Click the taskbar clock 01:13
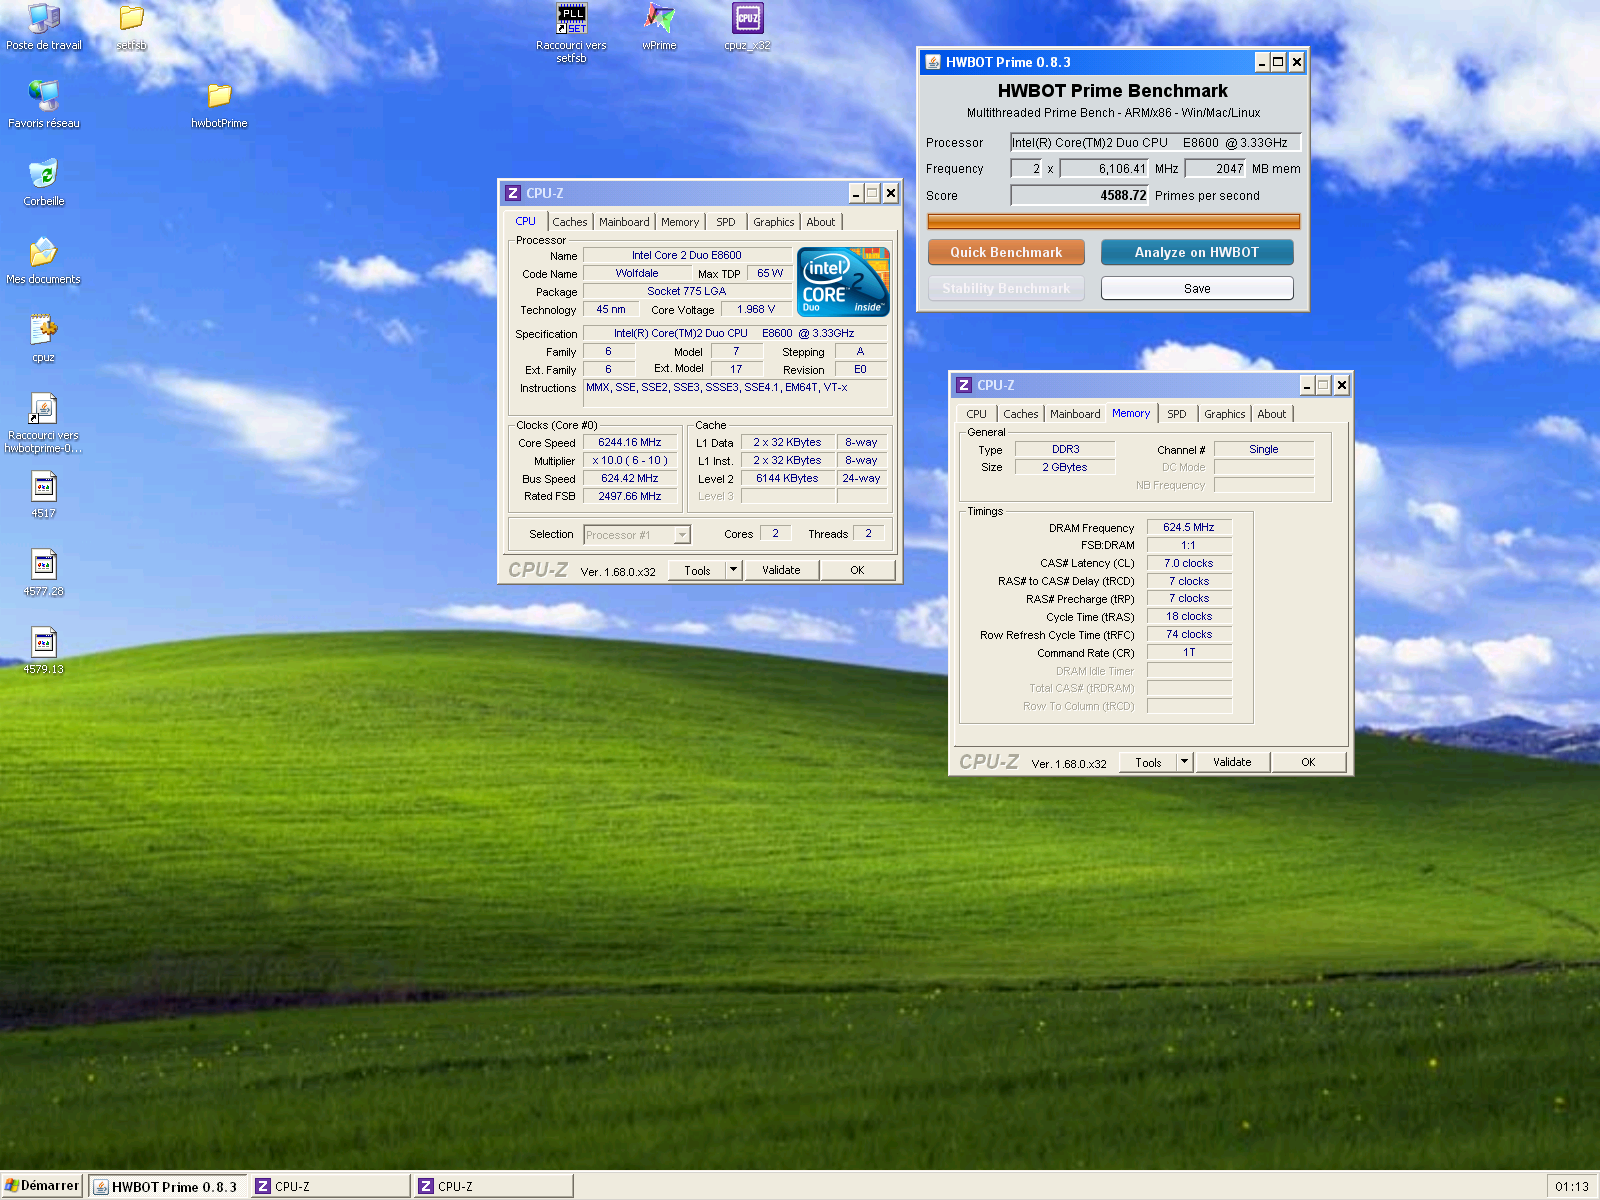This screenshot has height=1200, width=1600. (1572, 1187)
